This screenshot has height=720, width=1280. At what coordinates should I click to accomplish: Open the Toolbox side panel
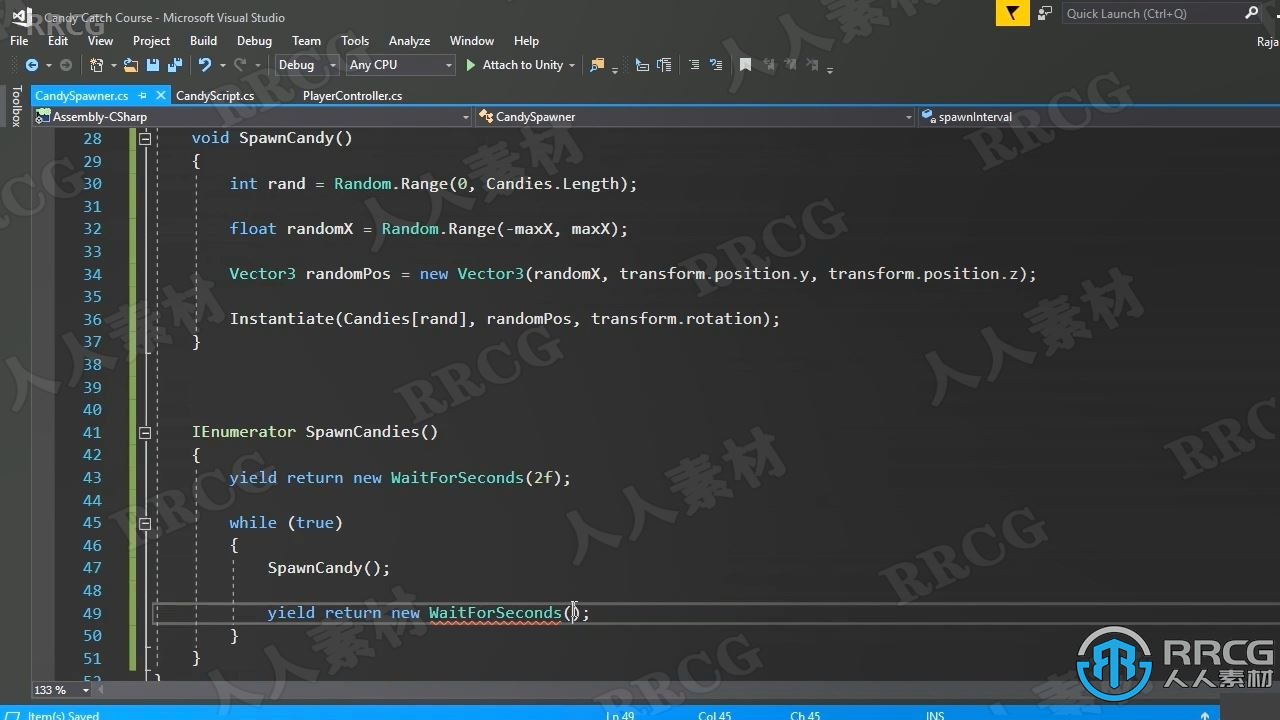coord(15,106)
